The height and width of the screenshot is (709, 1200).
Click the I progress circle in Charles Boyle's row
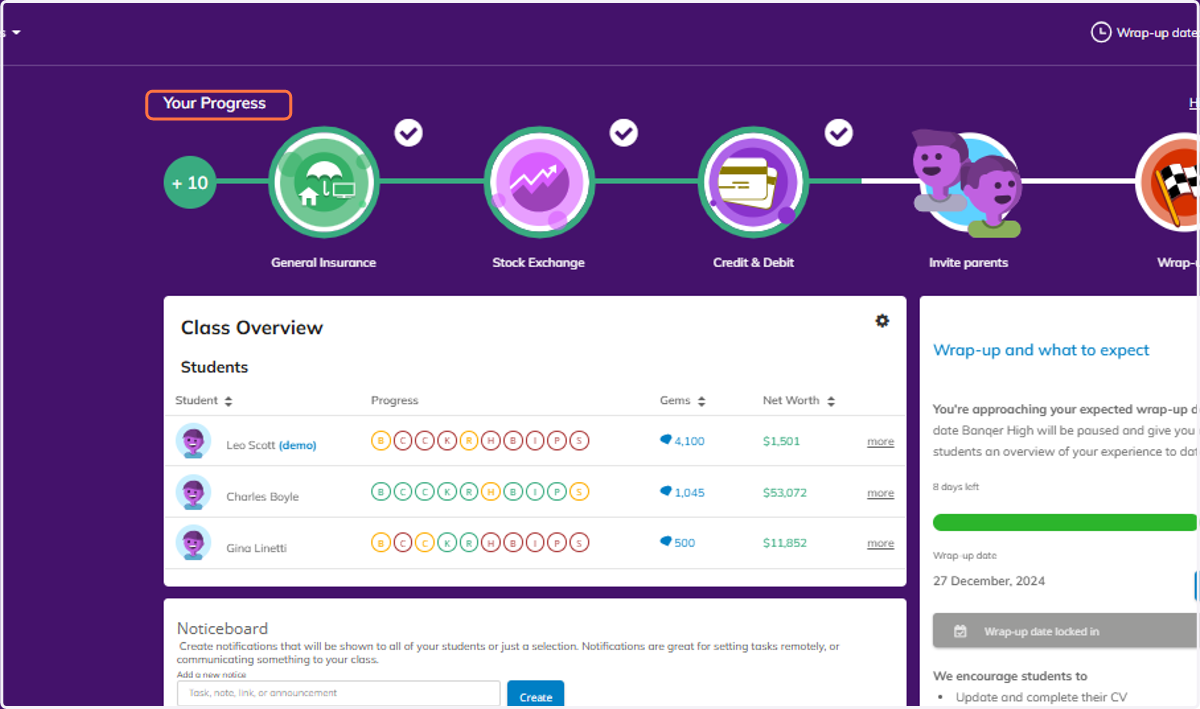point(535,492)
